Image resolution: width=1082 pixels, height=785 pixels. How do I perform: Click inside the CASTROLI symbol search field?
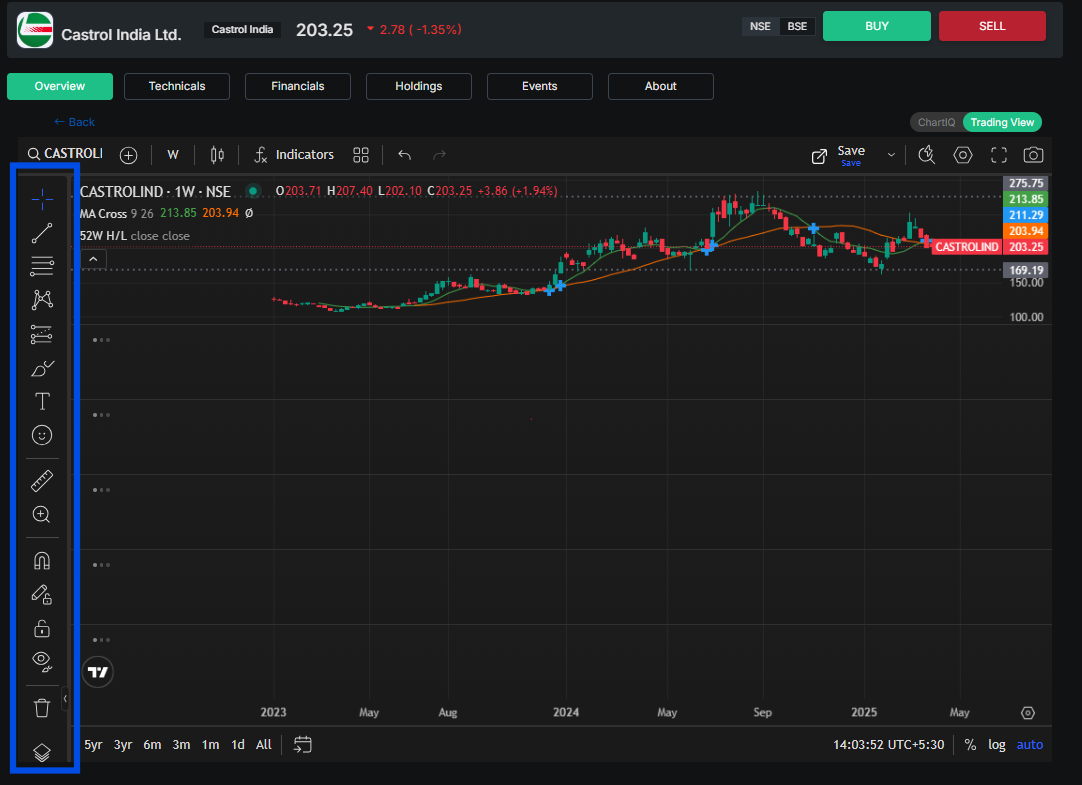pos(70,155)
